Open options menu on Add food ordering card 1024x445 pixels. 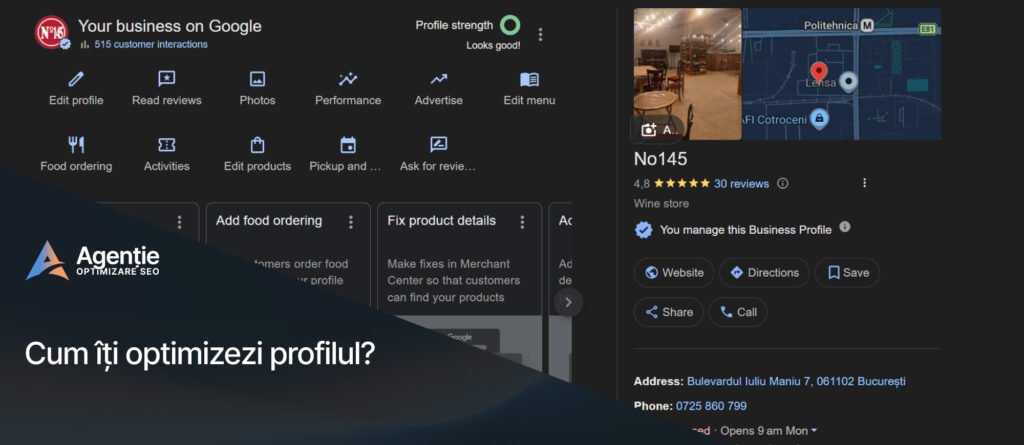[351, 222]
